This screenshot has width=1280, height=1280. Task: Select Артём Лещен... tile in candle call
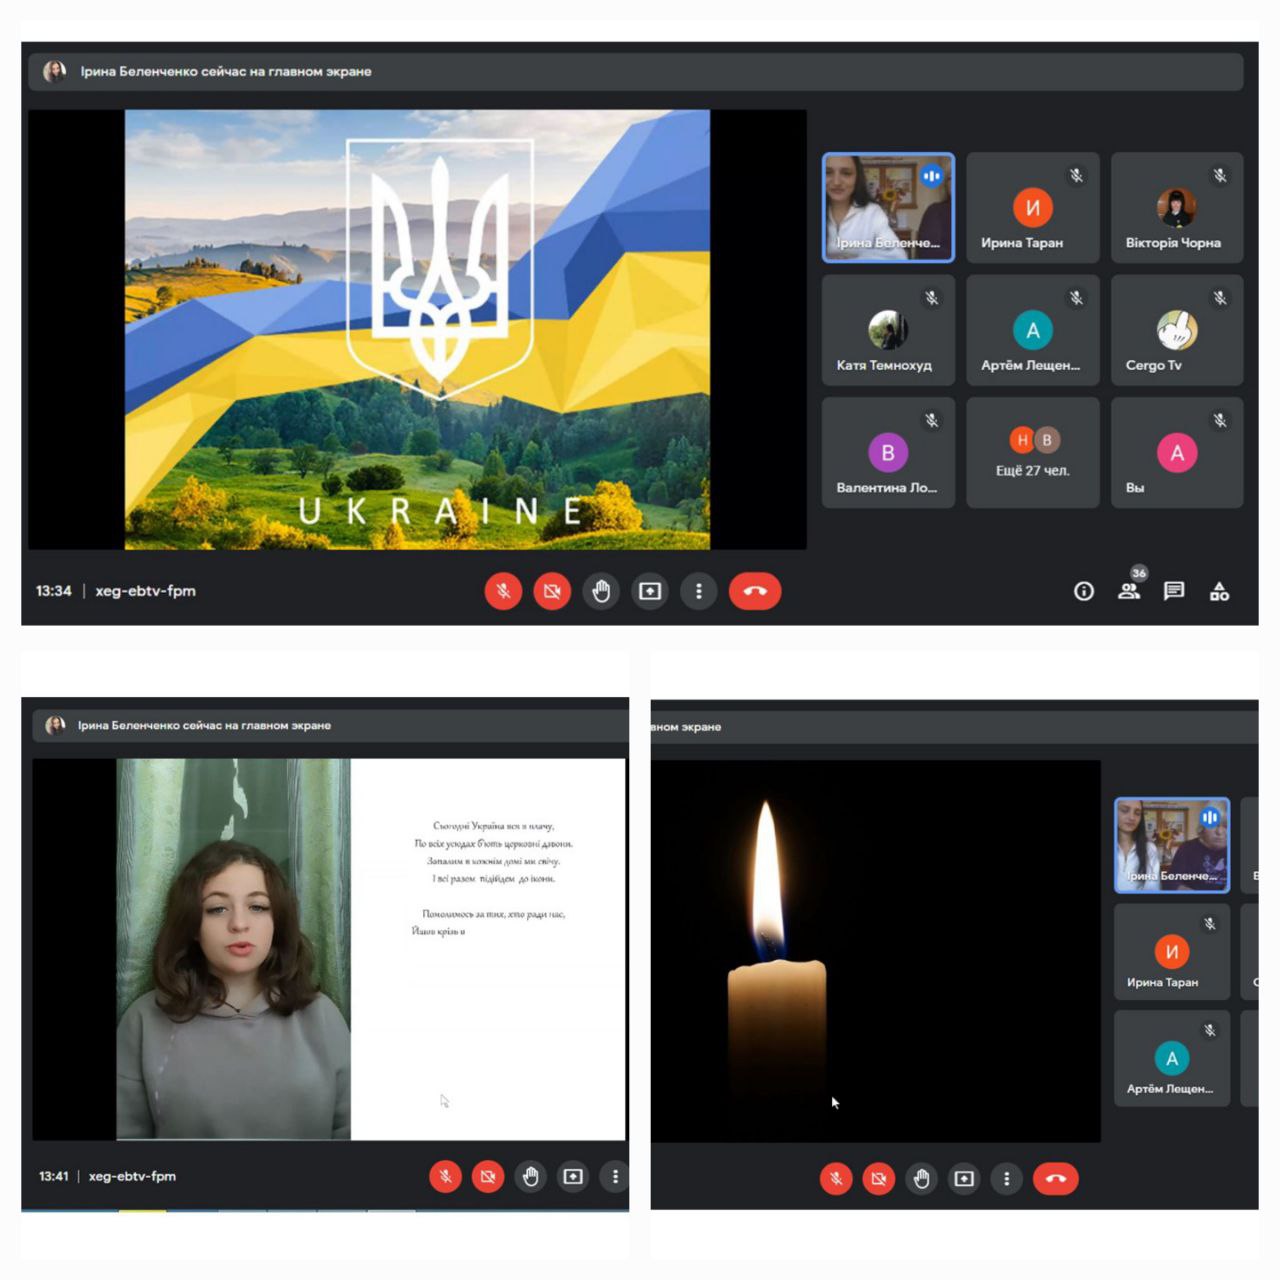point(1172,1058)
